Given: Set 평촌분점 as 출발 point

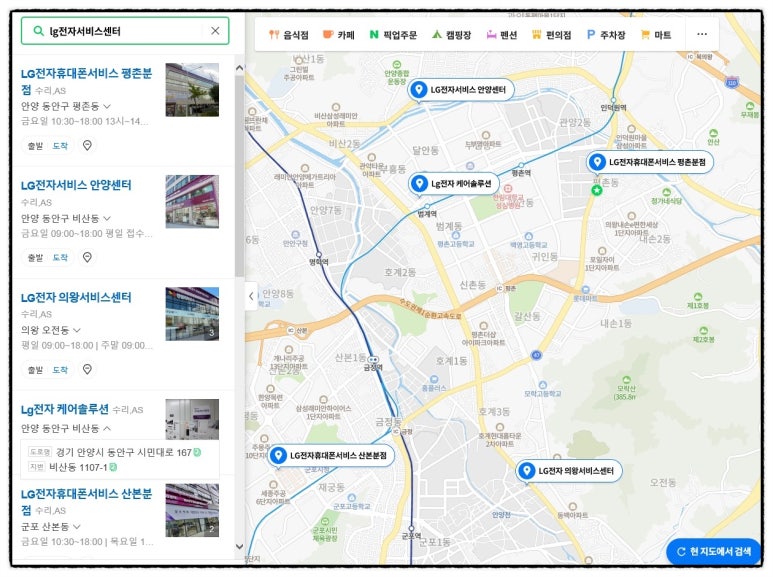Looking at the screenshot, I should point(35,146).
